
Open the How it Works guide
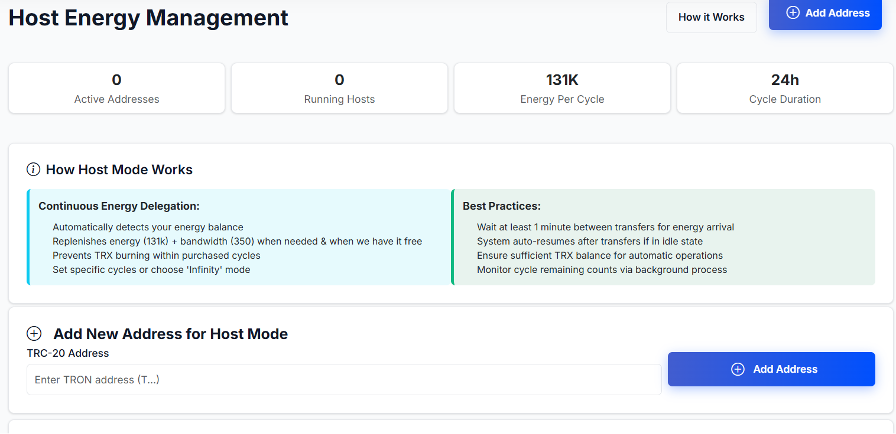click(x=711, y=17)
